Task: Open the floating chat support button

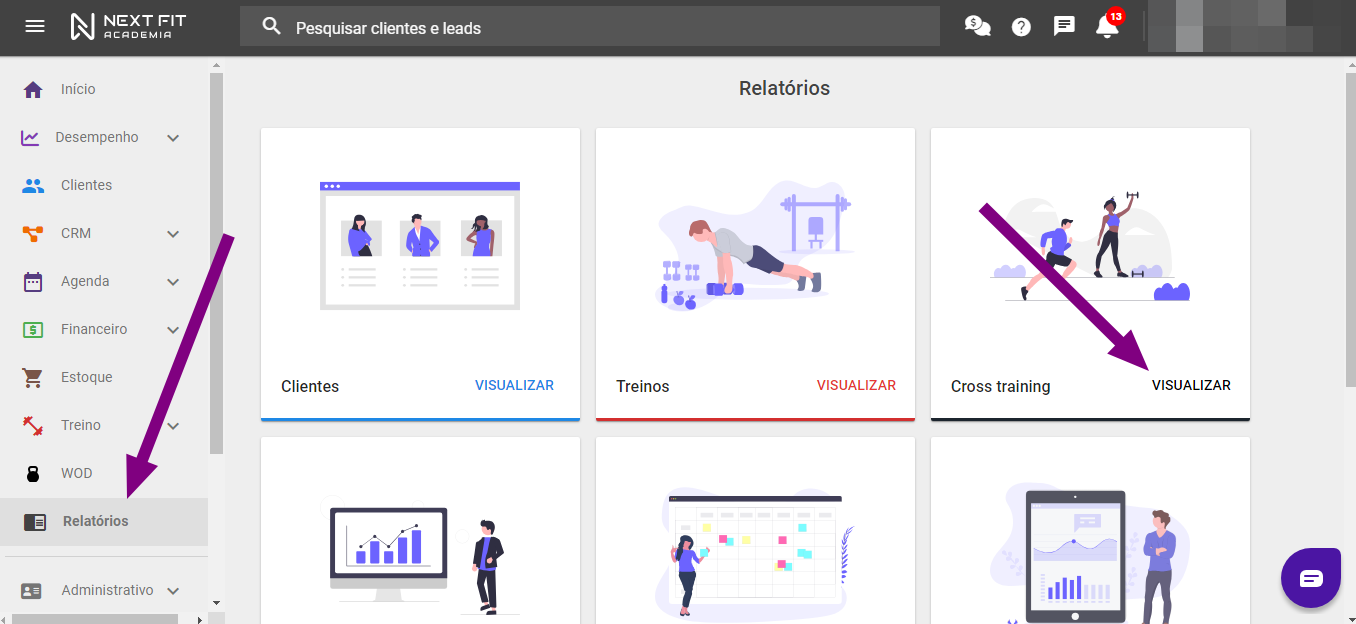Action: pyautogui.click(x=1311, y=578)
